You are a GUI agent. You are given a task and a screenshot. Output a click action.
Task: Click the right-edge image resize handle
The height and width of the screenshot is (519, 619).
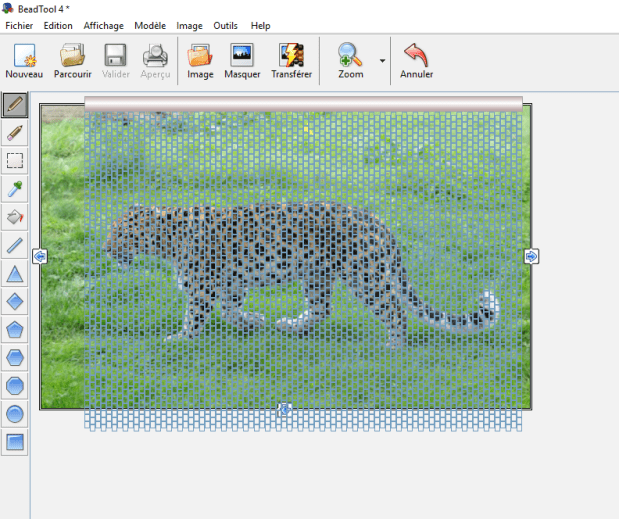[x=531, y=257]
